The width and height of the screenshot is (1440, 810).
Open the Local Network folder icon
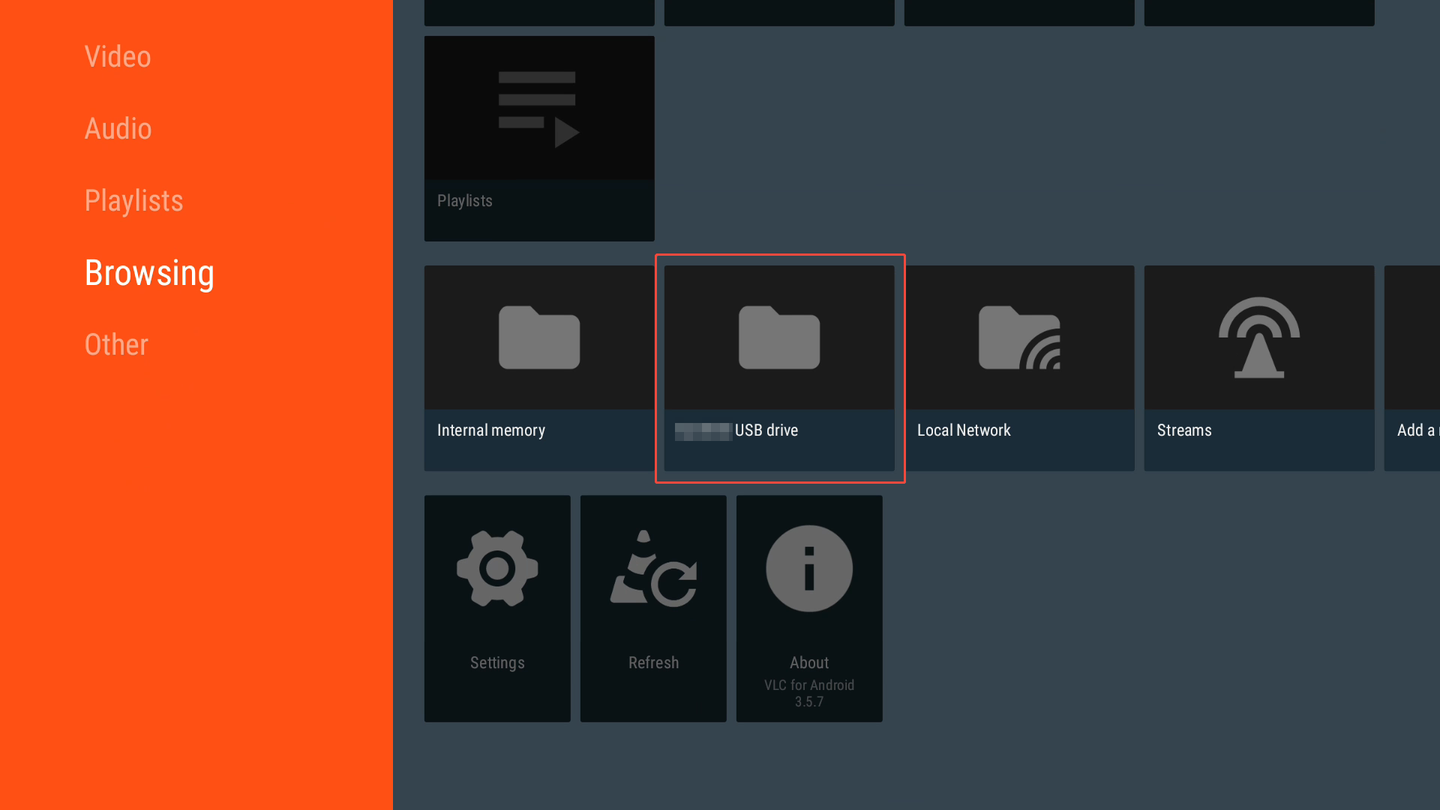point(1019,338)
